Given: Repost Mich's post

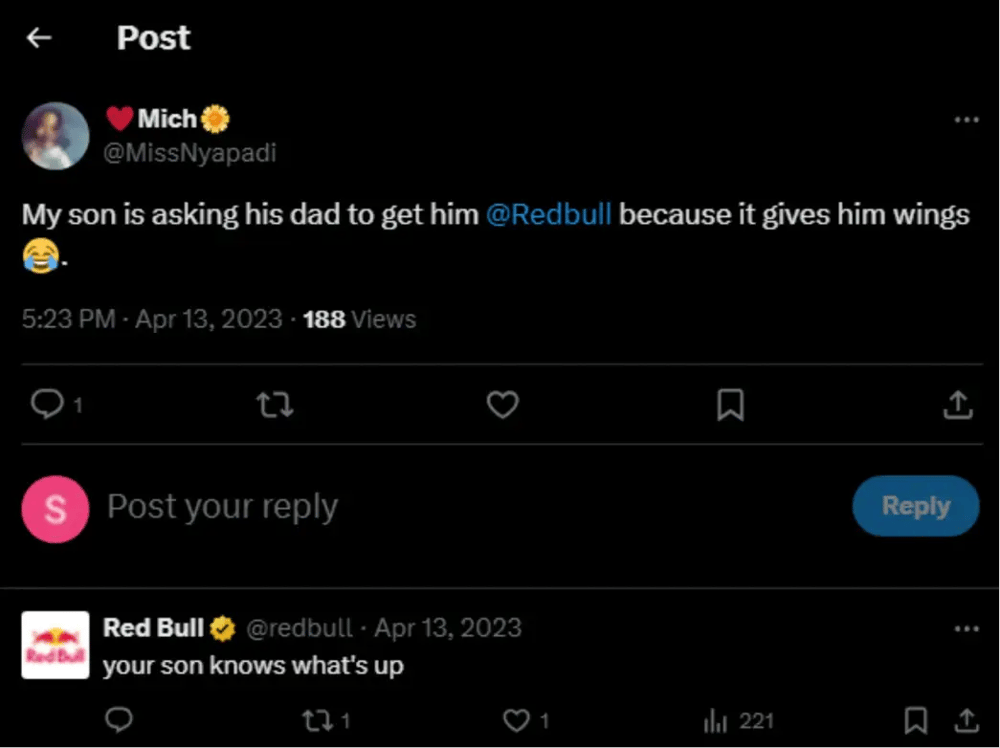Looking at the screenshot, I should [274, 404].
